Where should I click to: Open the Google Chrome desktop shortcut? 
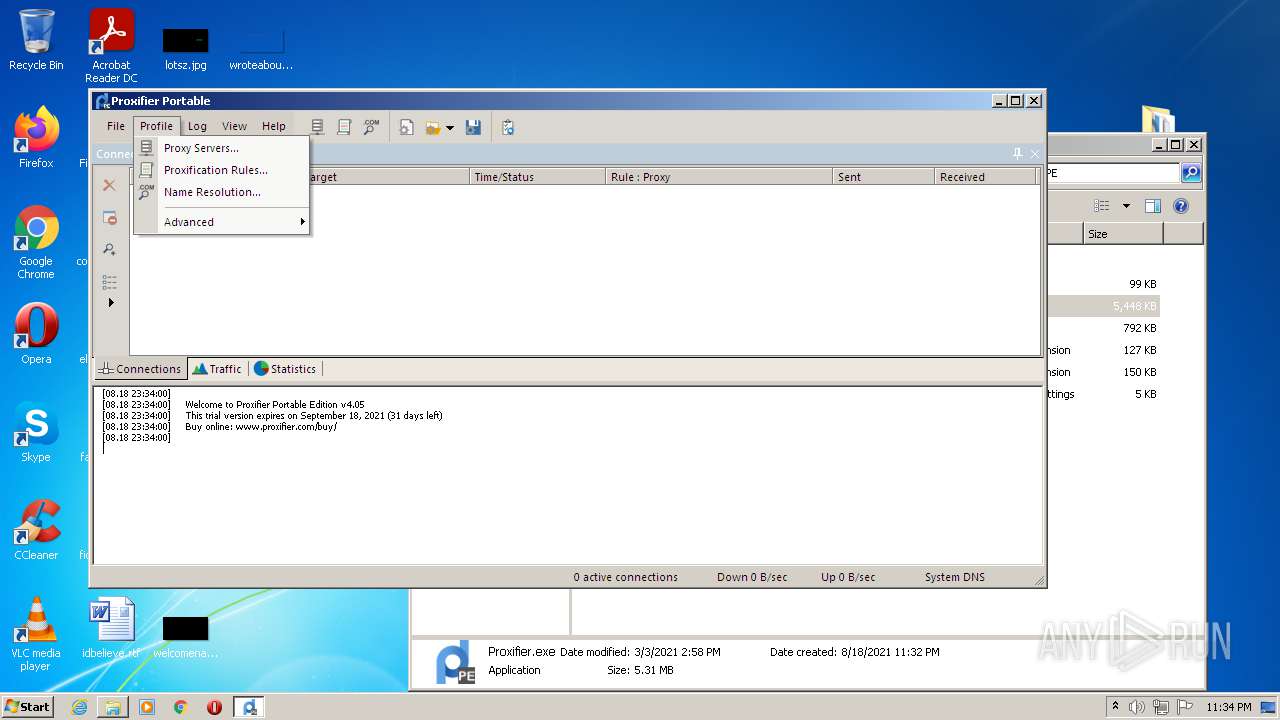(36, 243)
